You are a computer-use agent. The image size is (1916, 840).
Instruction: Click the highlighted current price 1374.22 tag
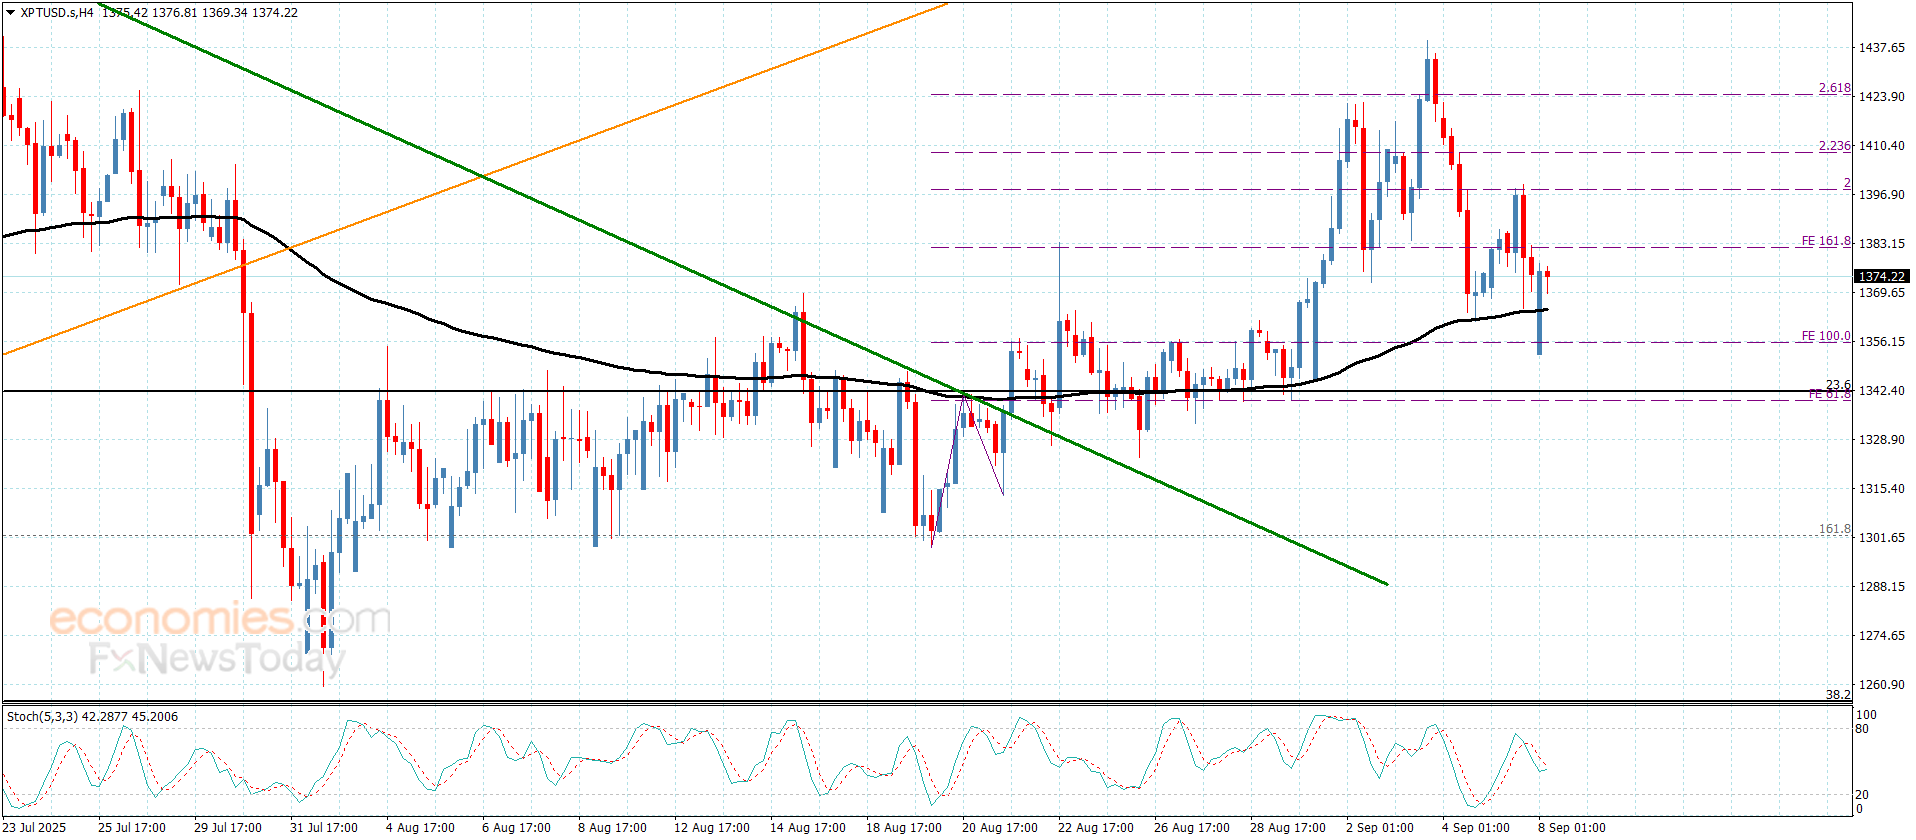pyautogui.click(x=1881, y=276)
